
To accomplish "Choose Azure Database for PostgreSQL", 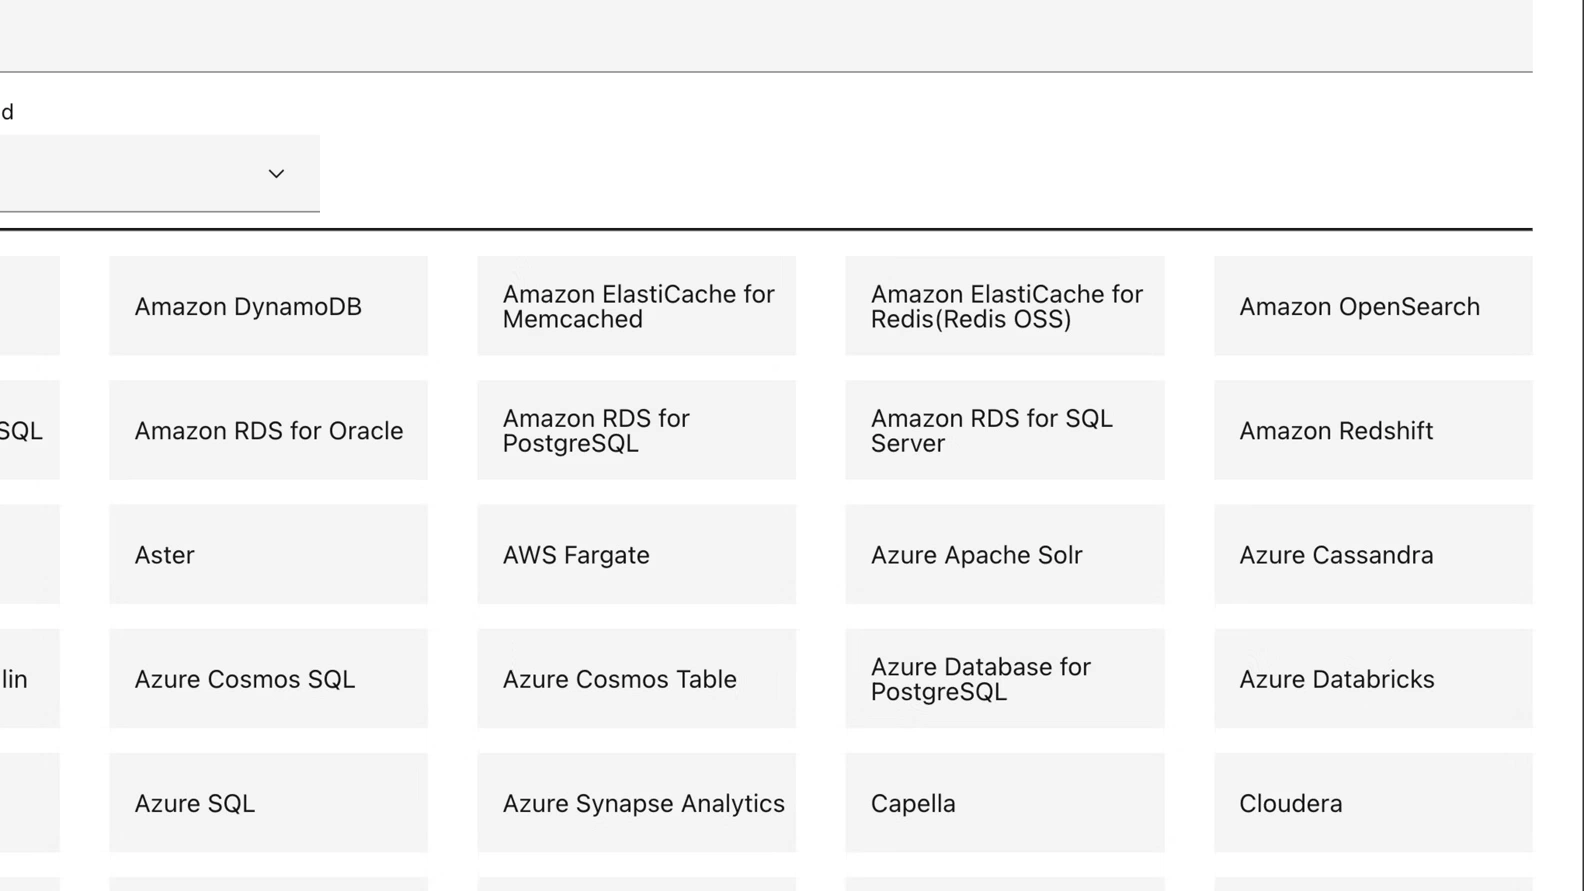I will click(x=1004, y=678).
